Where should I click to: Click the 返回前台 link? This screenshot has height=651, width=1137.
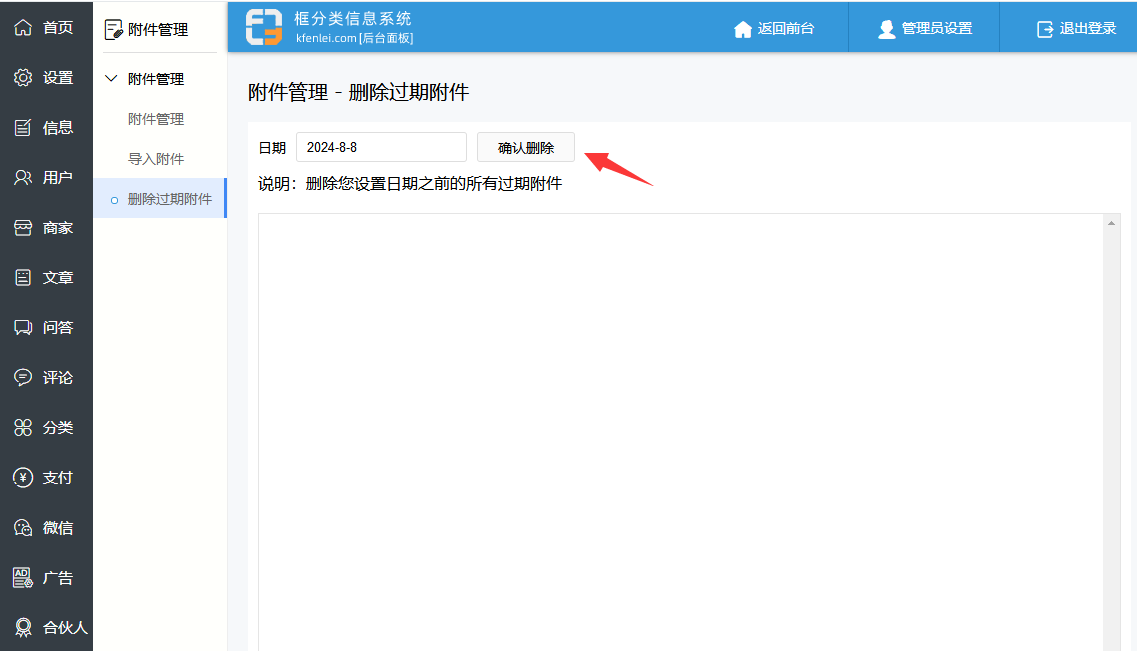pyautogui.click(x=774, y=29)
